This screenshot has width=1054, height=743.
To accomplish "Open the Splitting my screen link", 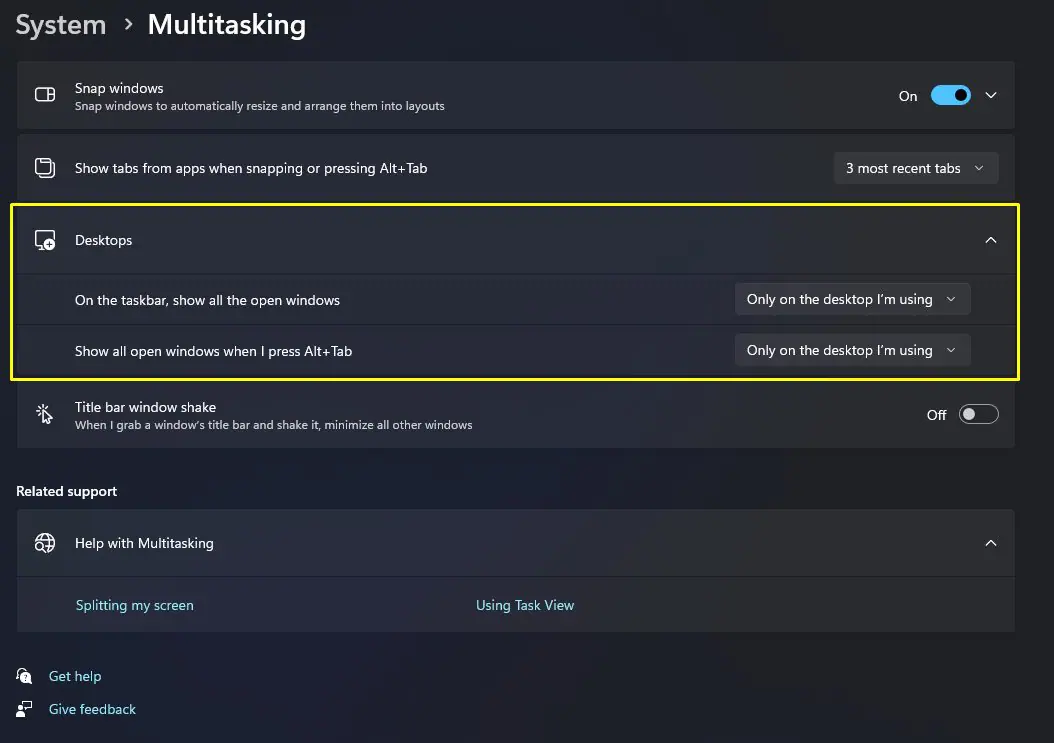I will click(x=134, y=605).
